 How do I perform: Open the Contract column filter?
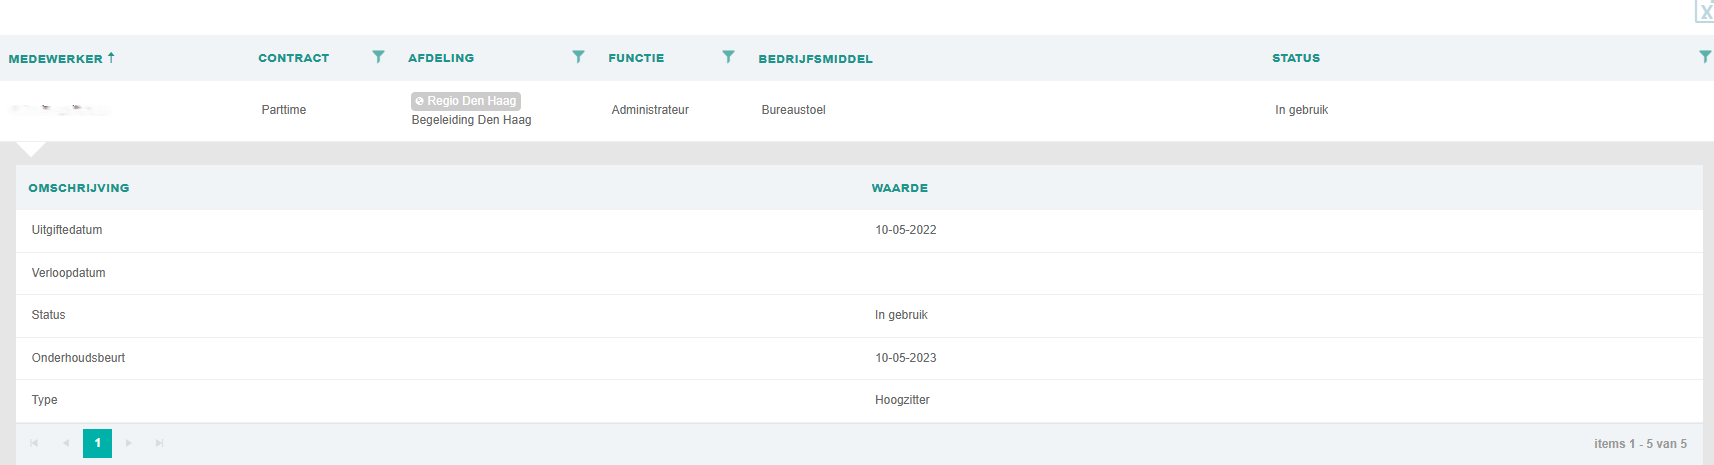coord(378,57)
